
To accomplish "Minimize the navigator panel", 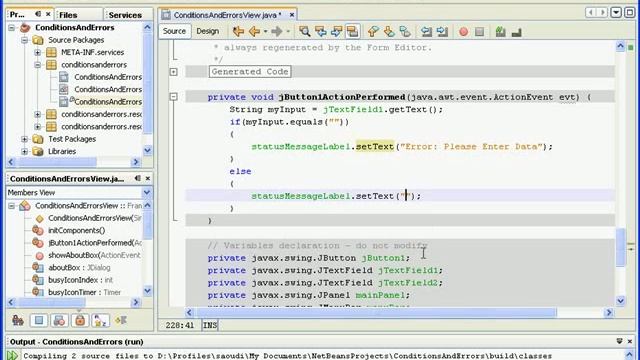I will point(138,178).
